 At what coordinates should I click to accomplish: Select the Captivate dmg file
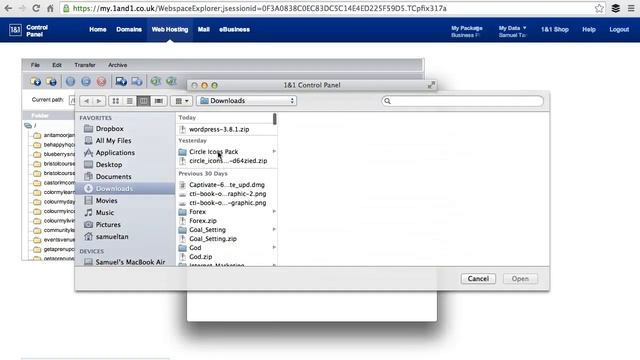[227, 185]
